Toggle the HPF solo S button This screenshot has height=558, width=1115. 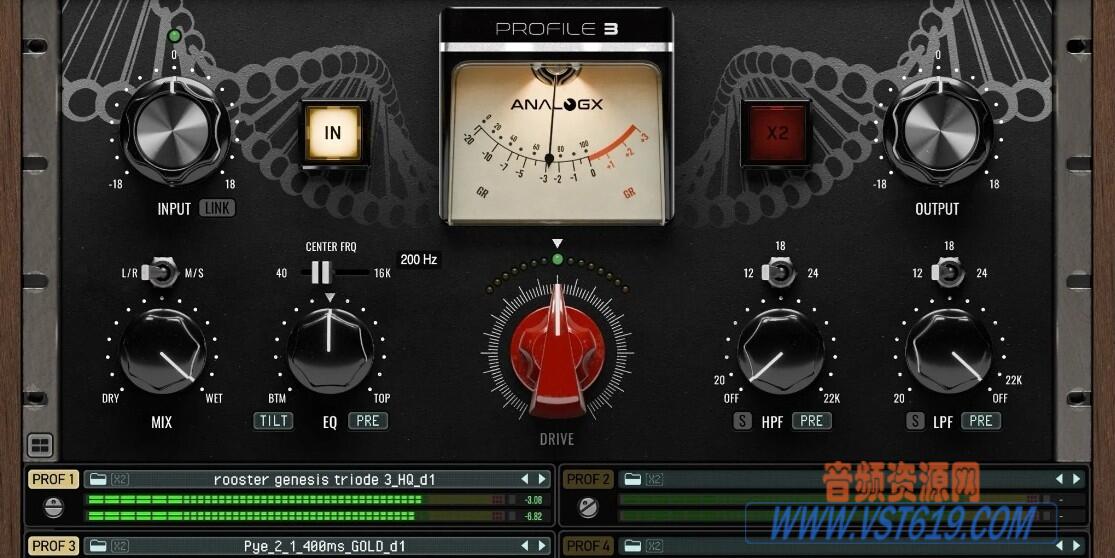[742, 421]
